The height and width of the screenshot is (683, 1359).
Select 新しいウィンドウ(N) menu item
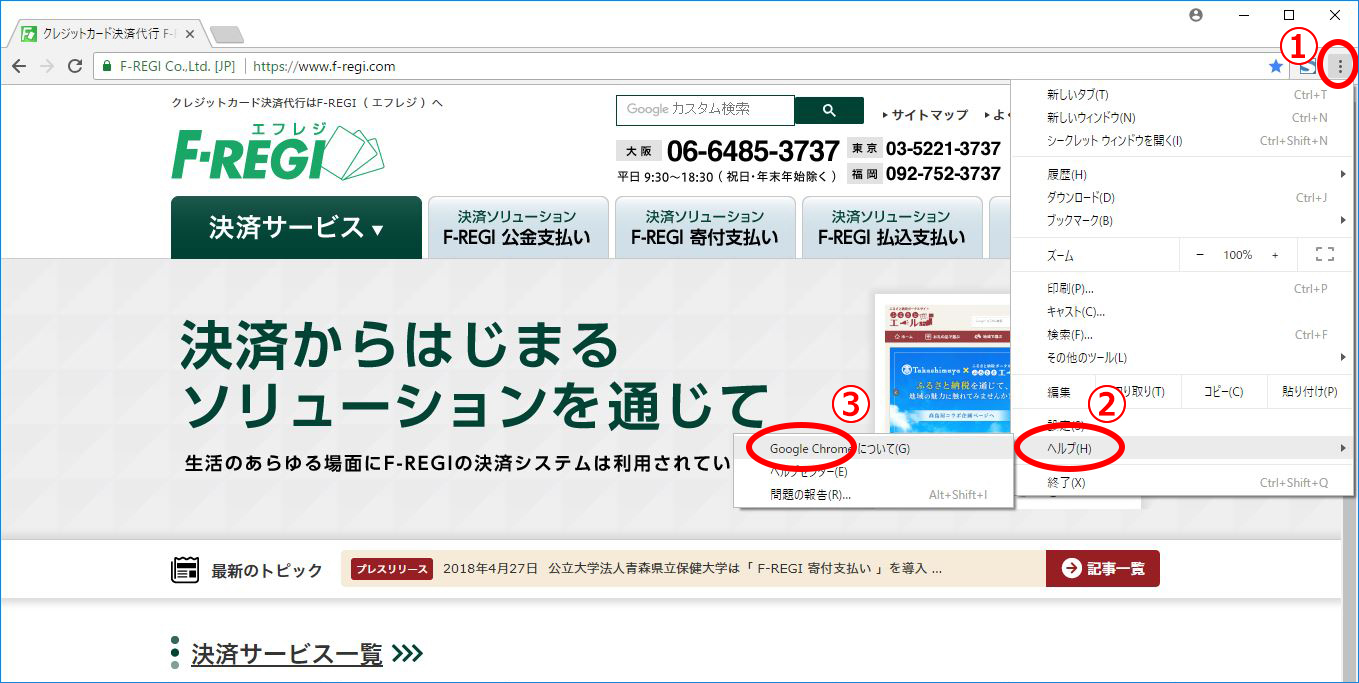click(1182, 118)
